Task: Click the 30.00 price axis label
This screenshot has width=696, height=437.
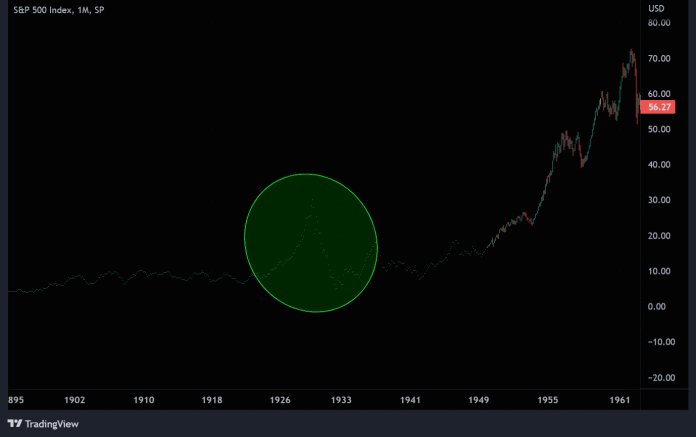Action: tap(659, 200)
